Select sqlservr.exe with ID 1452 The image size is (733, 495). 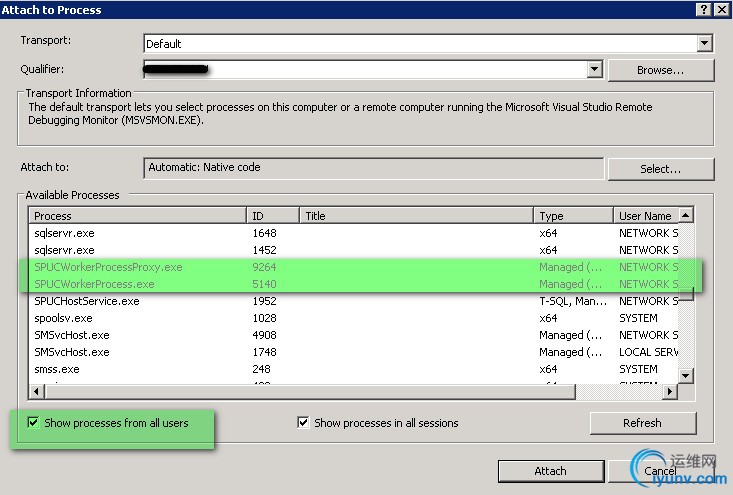pos(354,250)
